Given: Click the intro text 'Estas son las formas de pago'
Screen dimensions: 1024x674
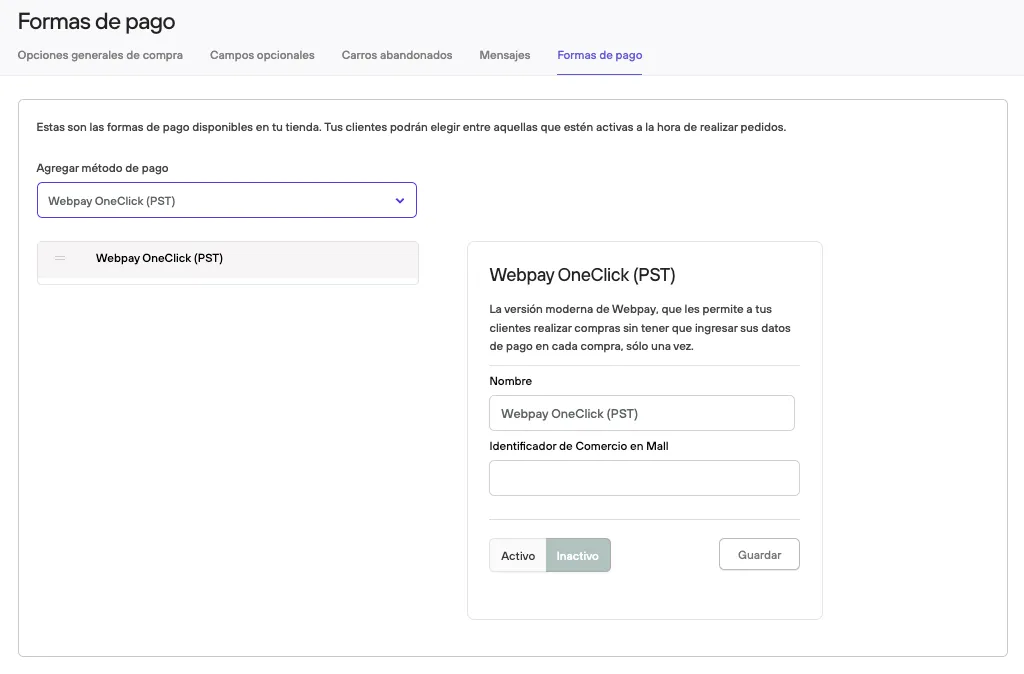Looking at the screenshot, I should [x=411, y=127].
